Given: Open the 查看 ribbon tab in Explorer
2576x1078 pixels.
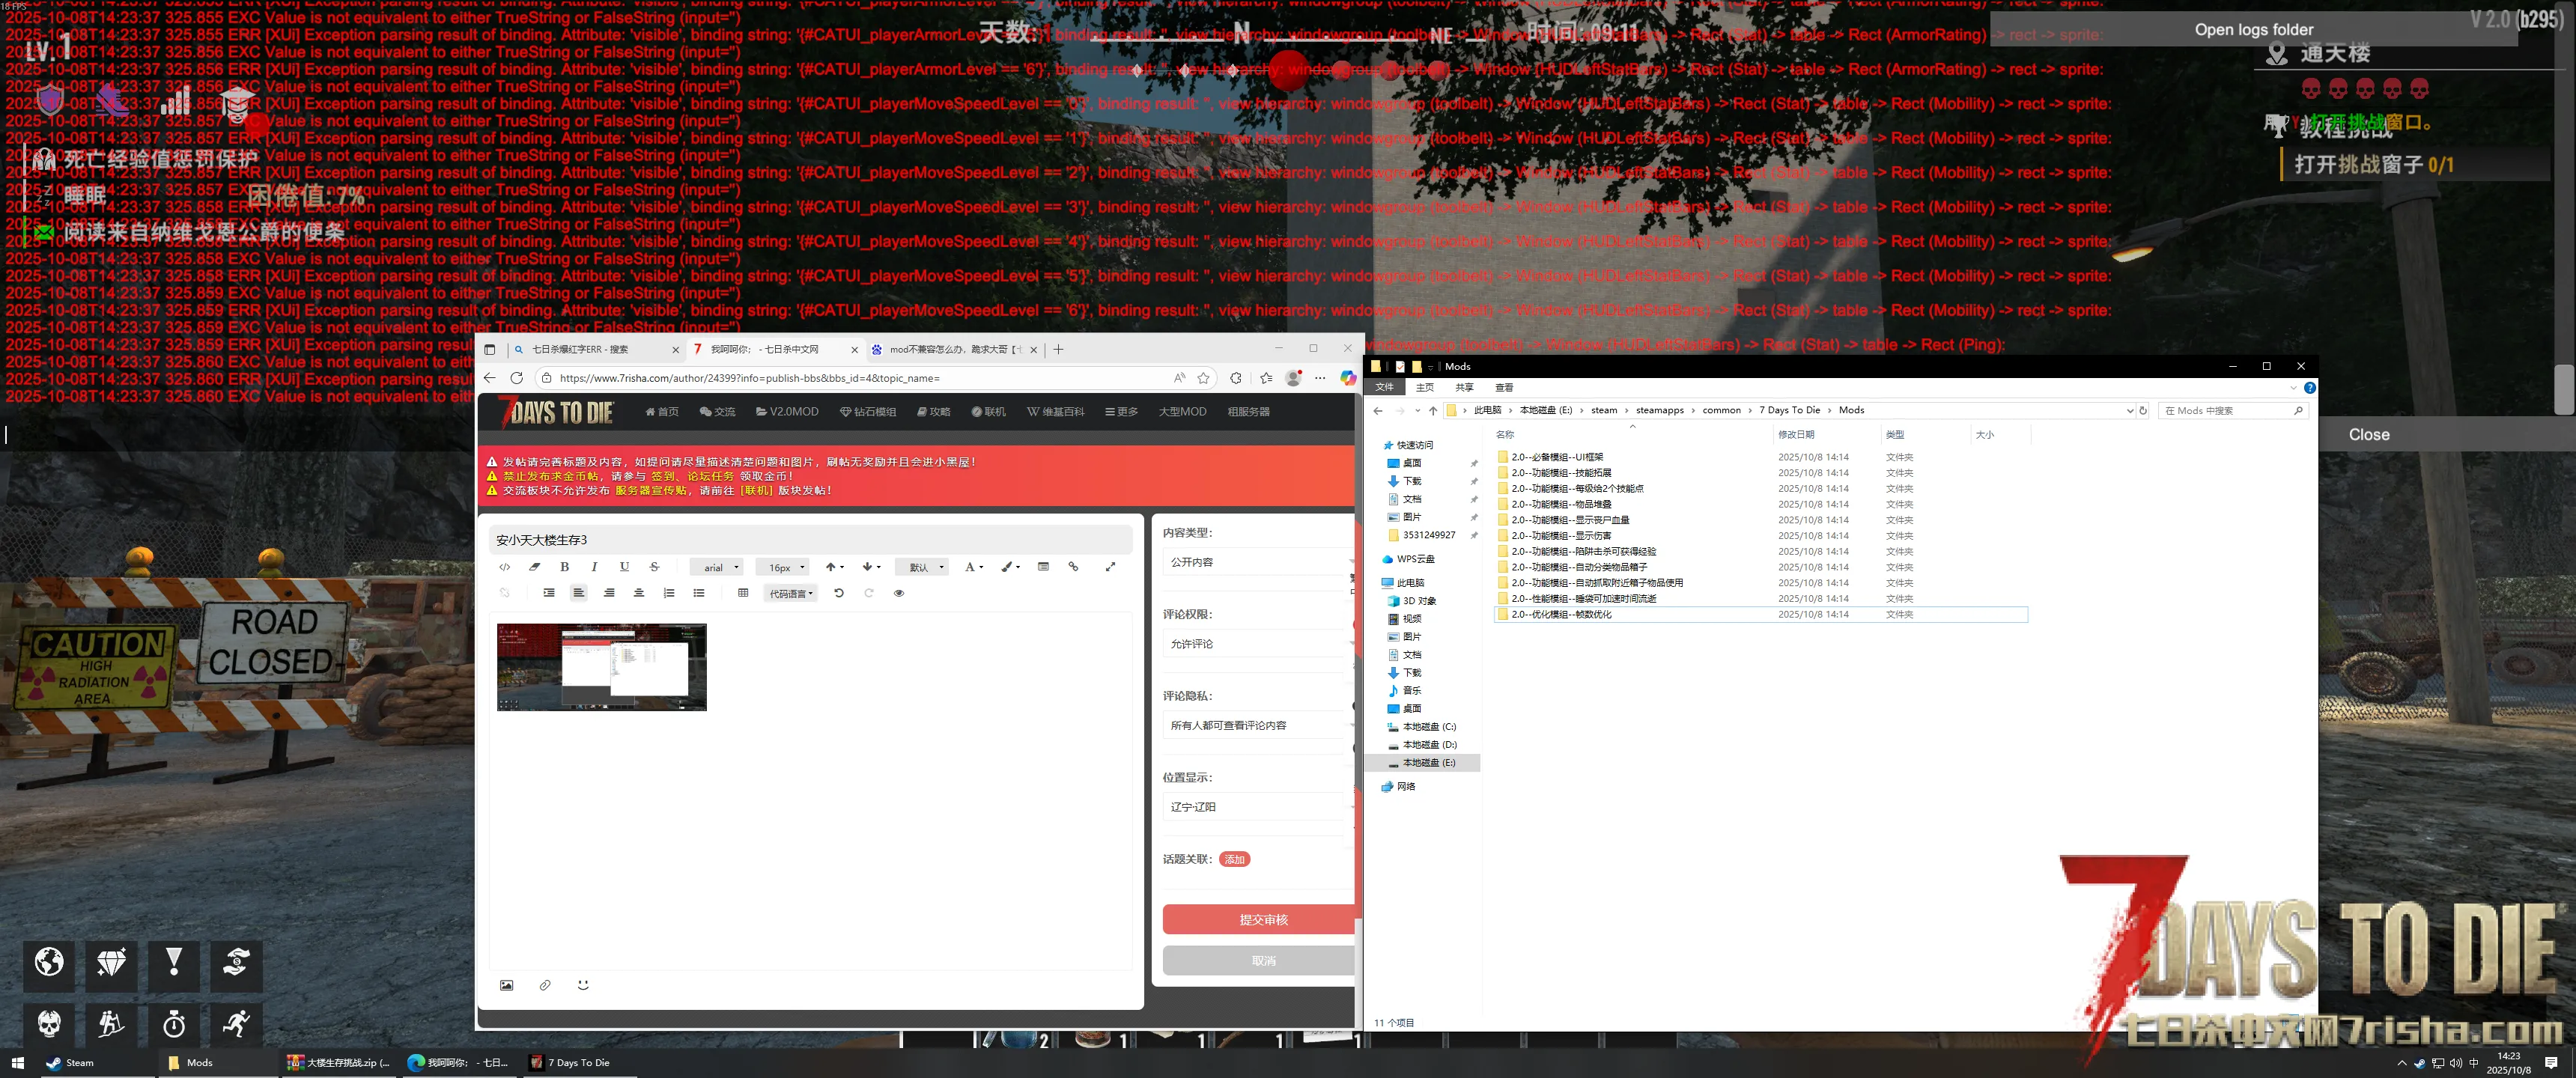Looking at the screenshot, I should [x=1503, y=387].
